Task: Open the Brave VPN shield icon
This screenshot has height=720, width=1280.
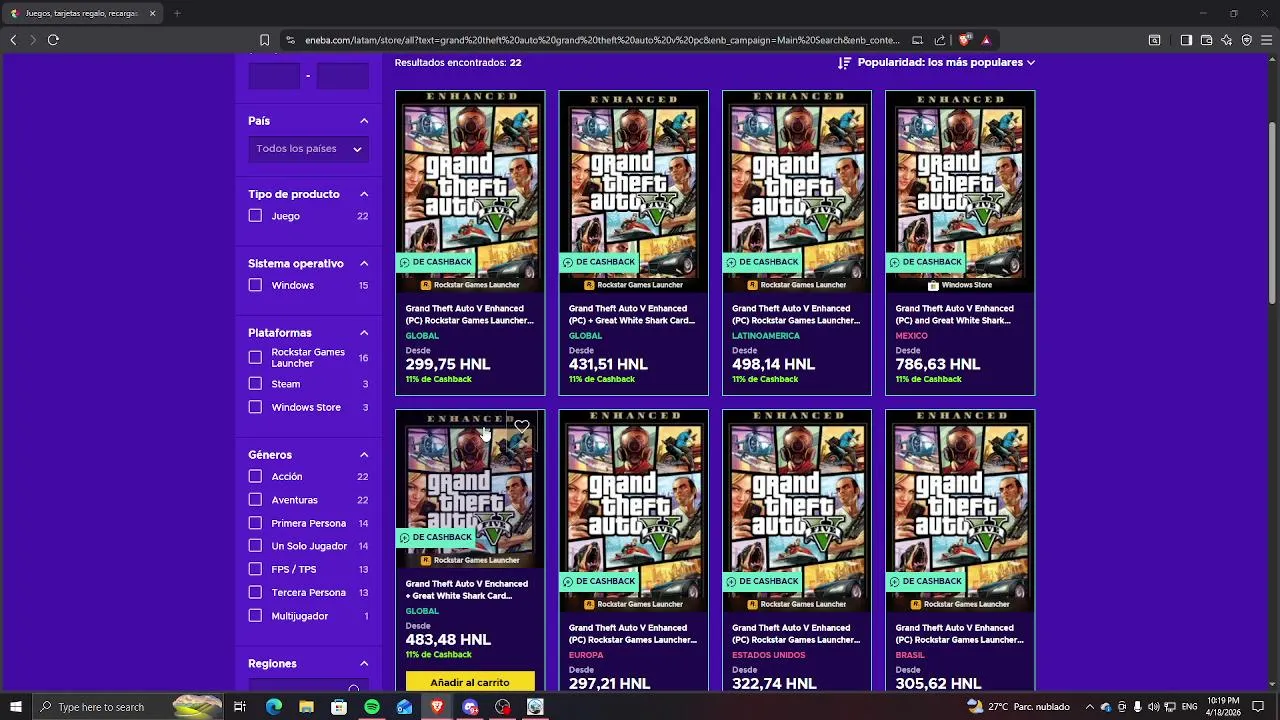Action: 1246,40
